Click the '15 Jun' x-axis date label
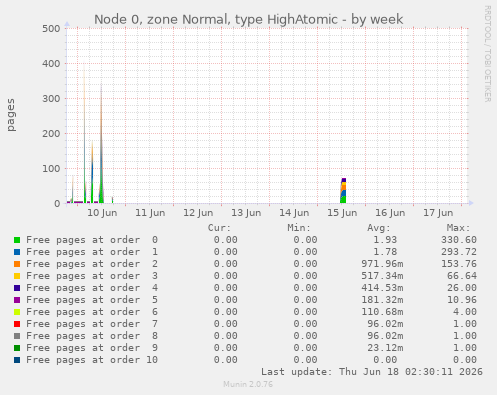Viewport: 497px width, 395px height. click(342, 213)
